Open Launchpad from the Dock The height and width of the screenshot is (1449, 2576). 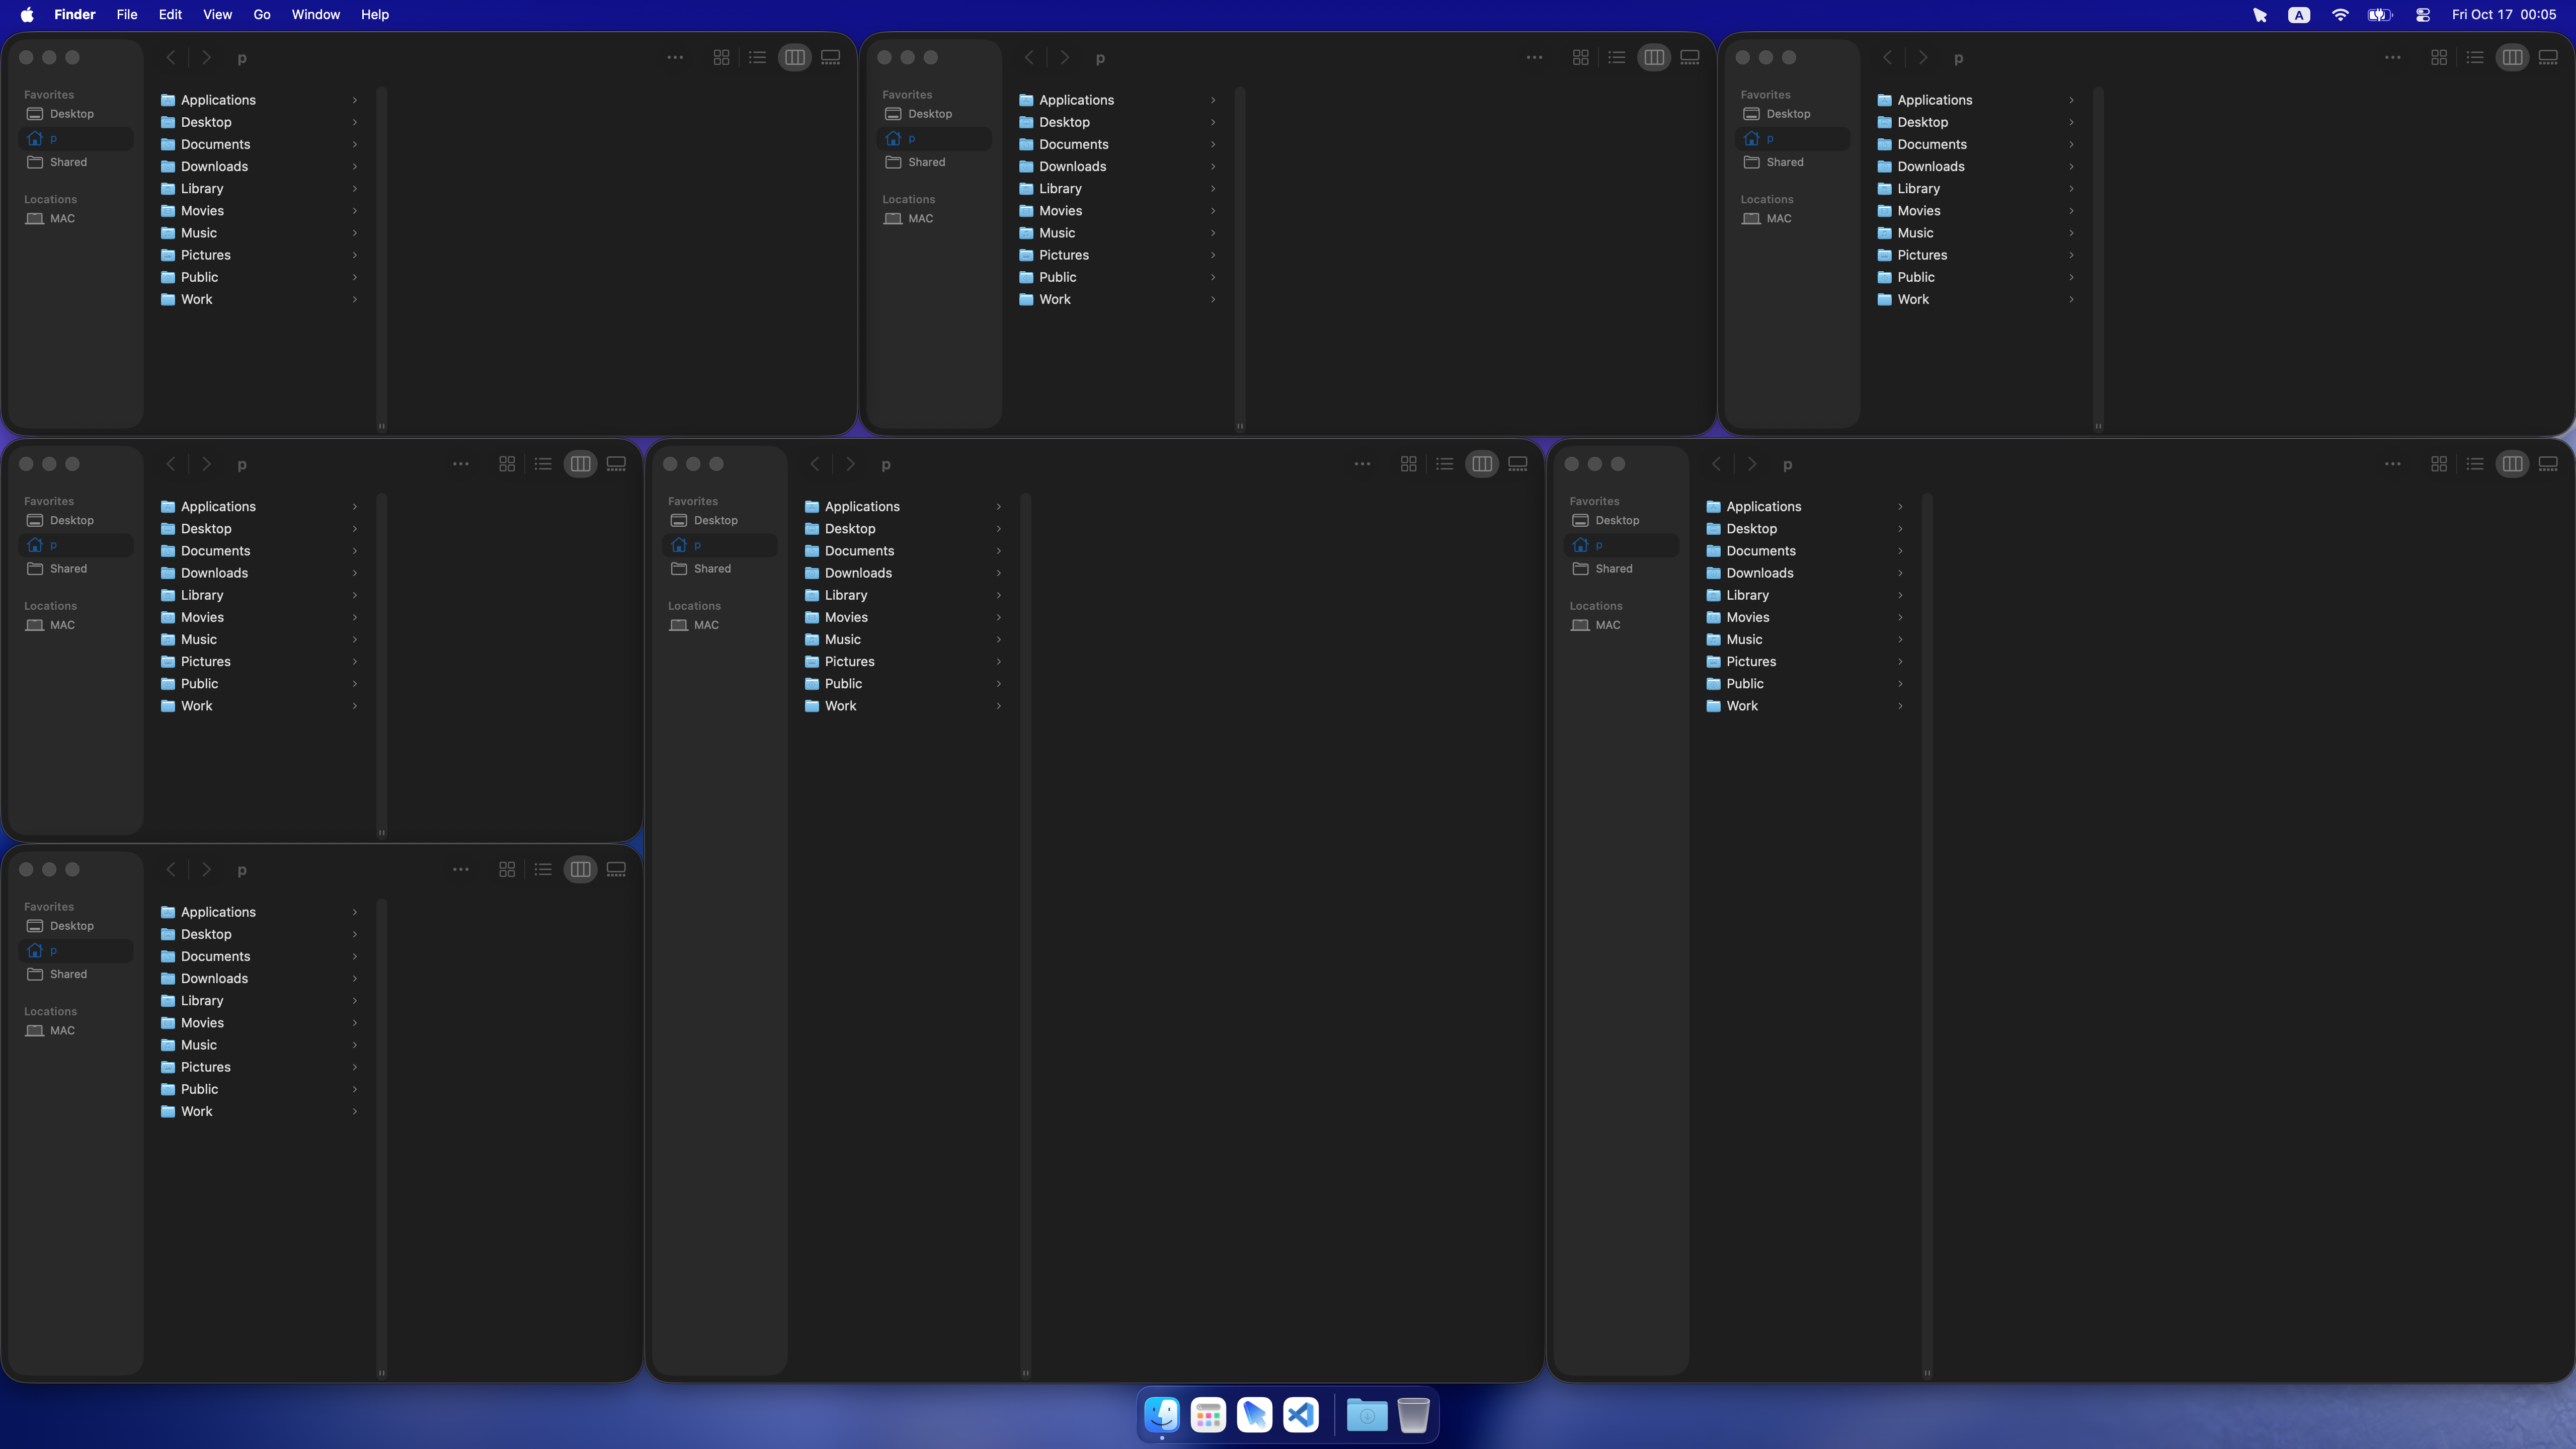[1208, 1415]
